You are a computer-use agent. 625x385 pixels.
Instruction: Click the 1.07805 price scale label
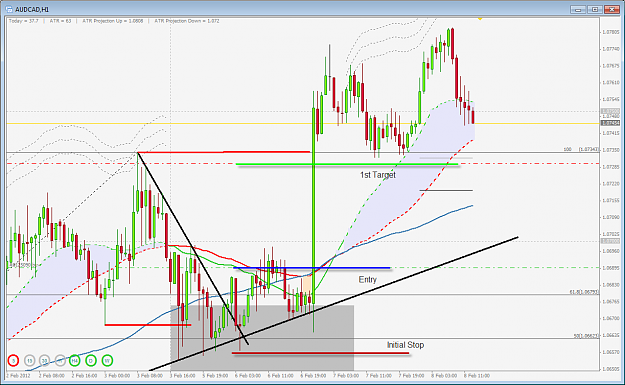point(611,32)
